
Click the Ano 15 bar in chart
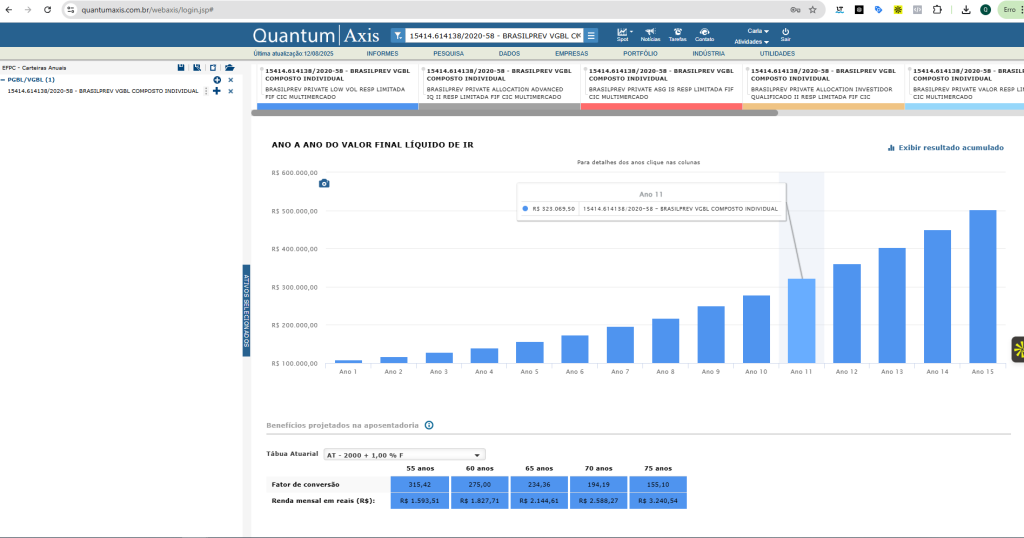click(x=982, y=286)
